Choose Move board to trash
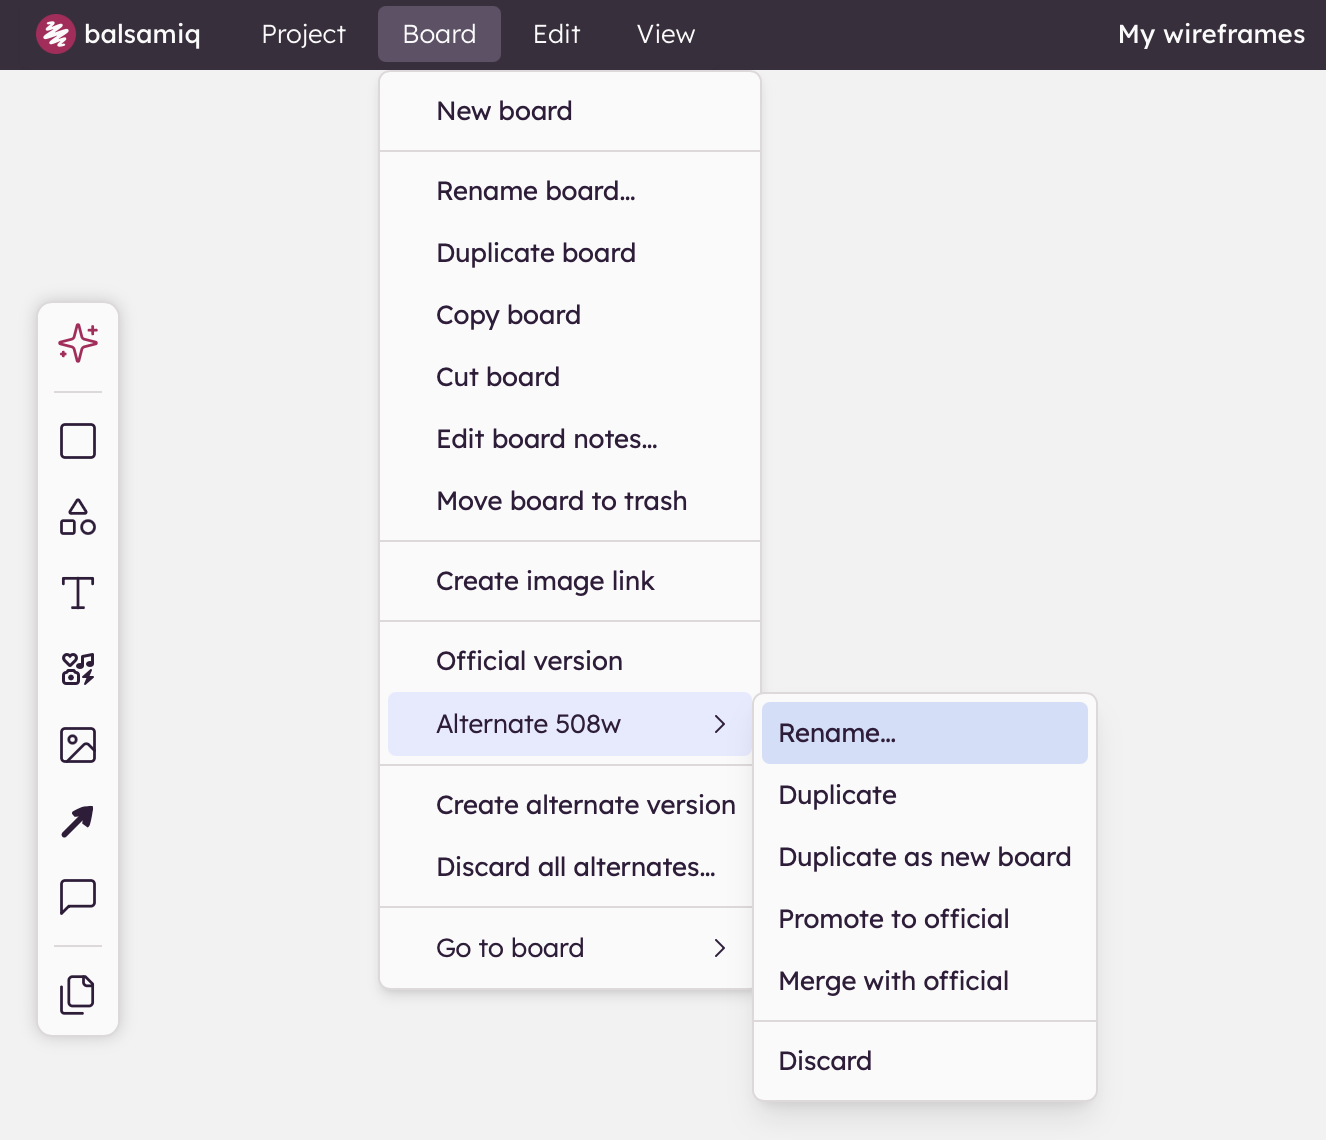The image size is (1326, 1140). tap(570, 501)
